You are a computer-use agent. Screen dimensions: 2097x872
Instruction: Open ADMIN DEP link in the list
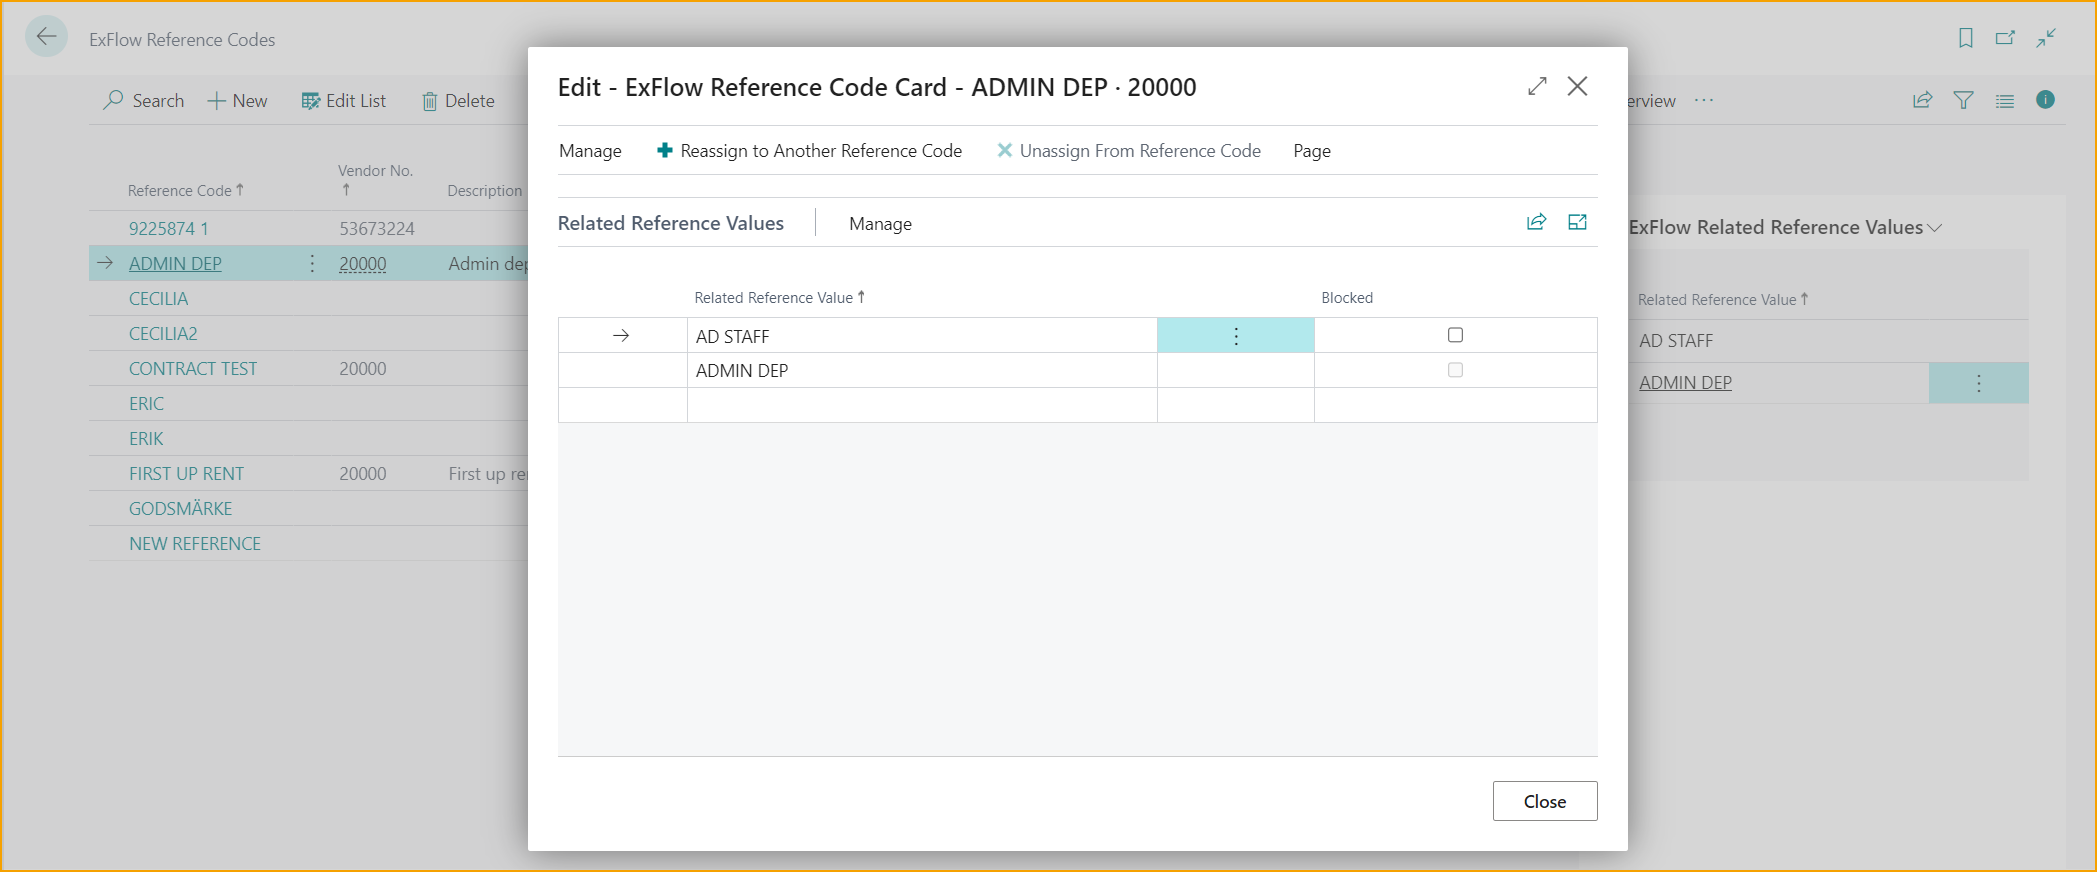175,264
